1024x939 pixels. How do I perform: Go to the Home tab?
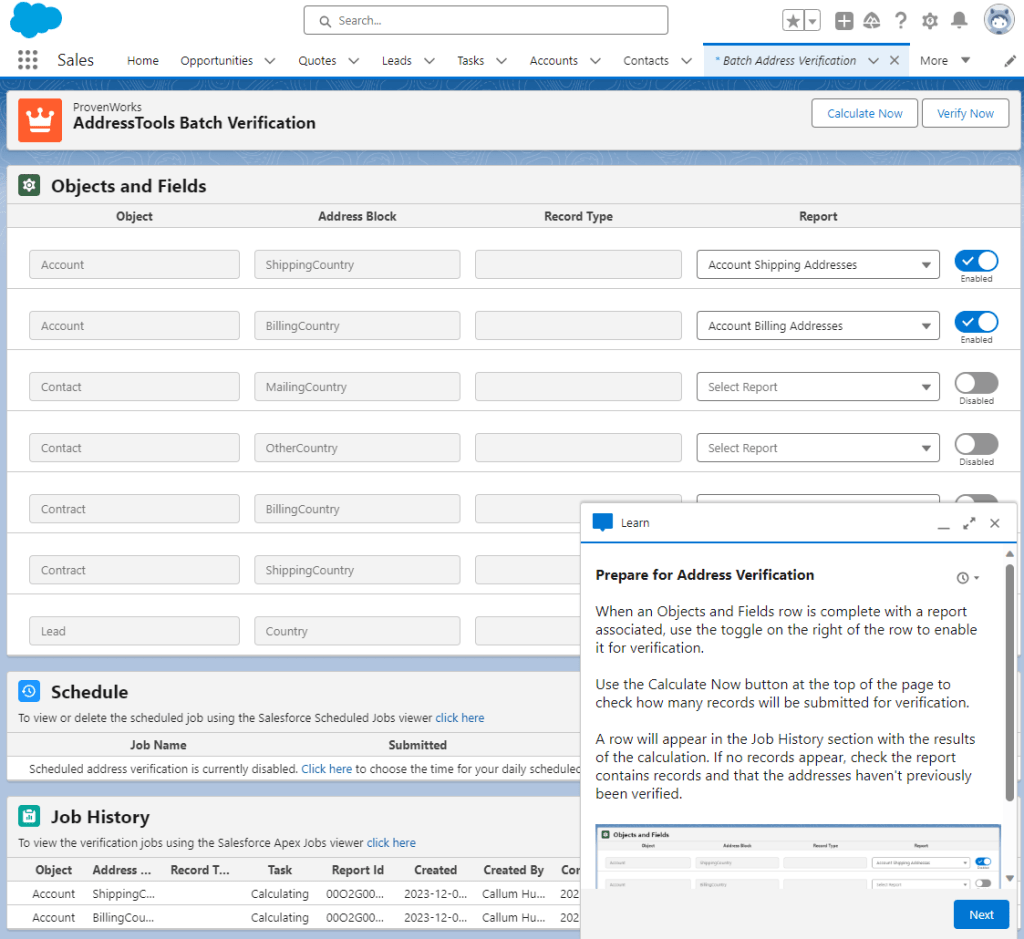[x=142, y=60]
